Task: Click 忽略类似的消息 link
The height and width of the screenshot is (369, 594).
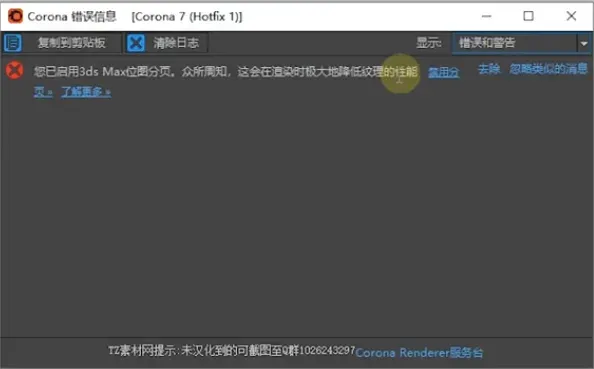Action: [549, 69]
